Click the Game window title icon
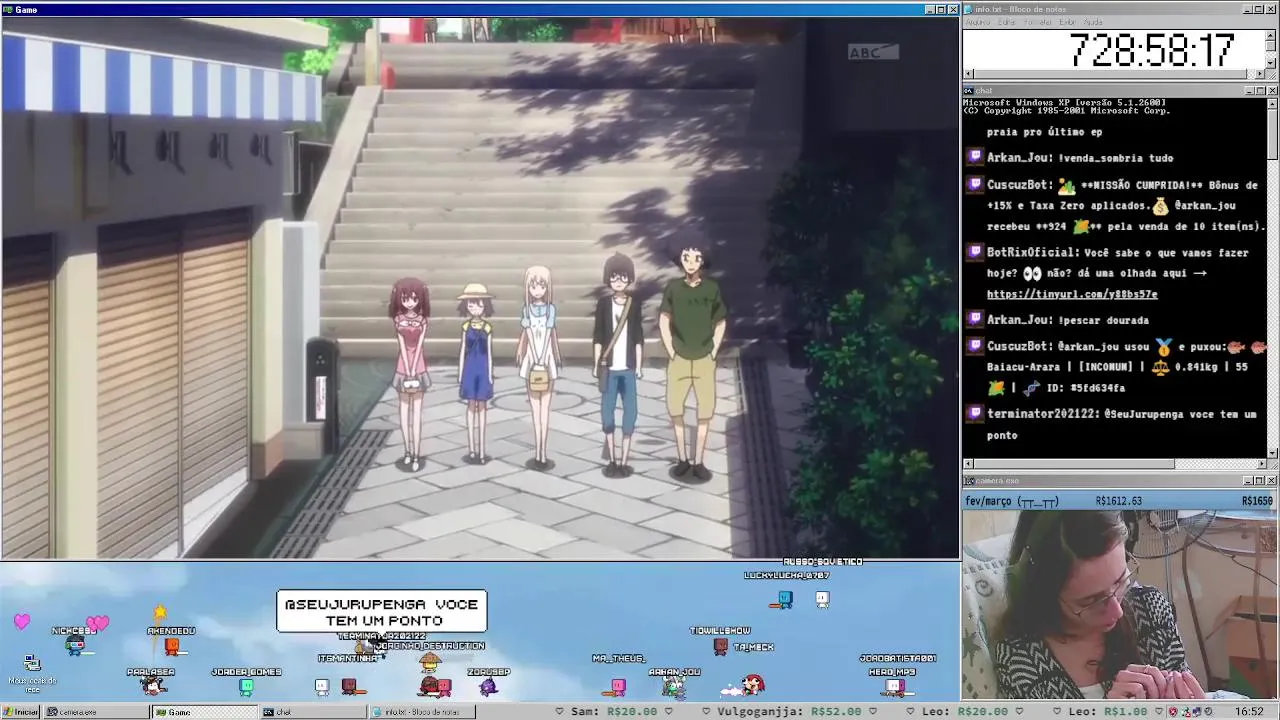The width and height of the screenshot is (1280, 720). click(7, 9)
